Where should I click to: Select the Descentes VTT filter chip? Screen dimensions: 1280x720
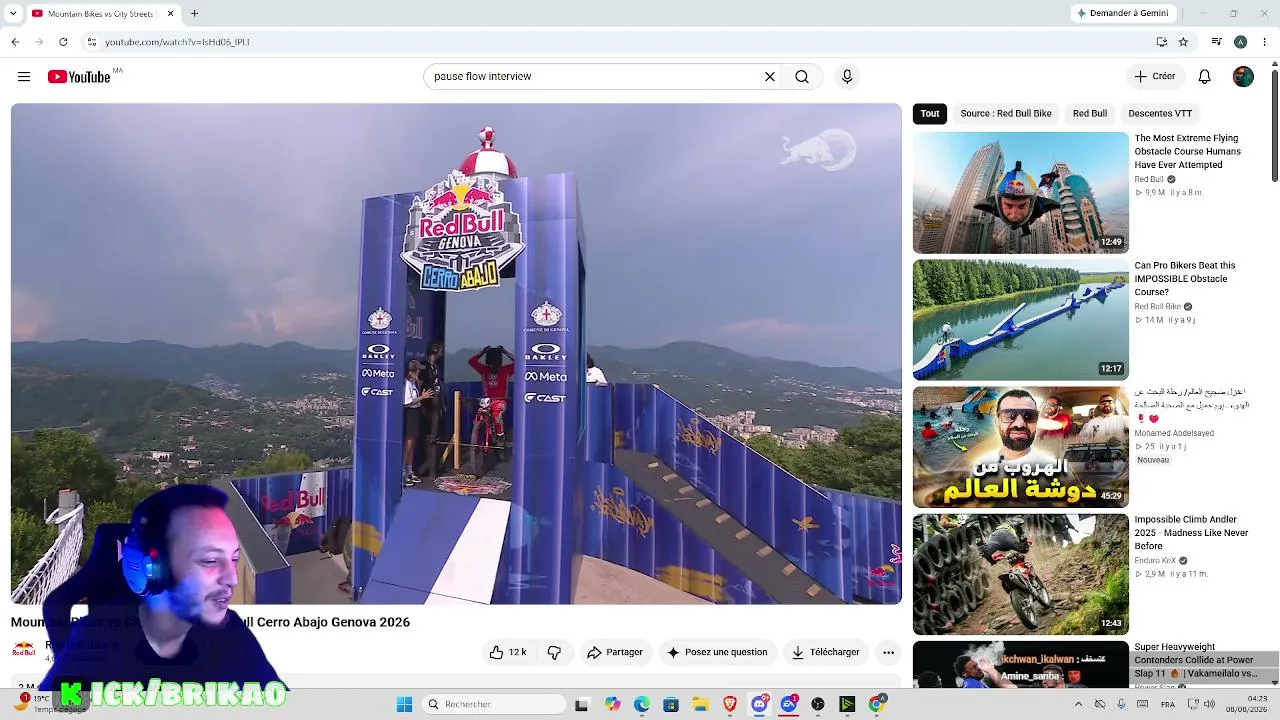[x=1160, y=114]
